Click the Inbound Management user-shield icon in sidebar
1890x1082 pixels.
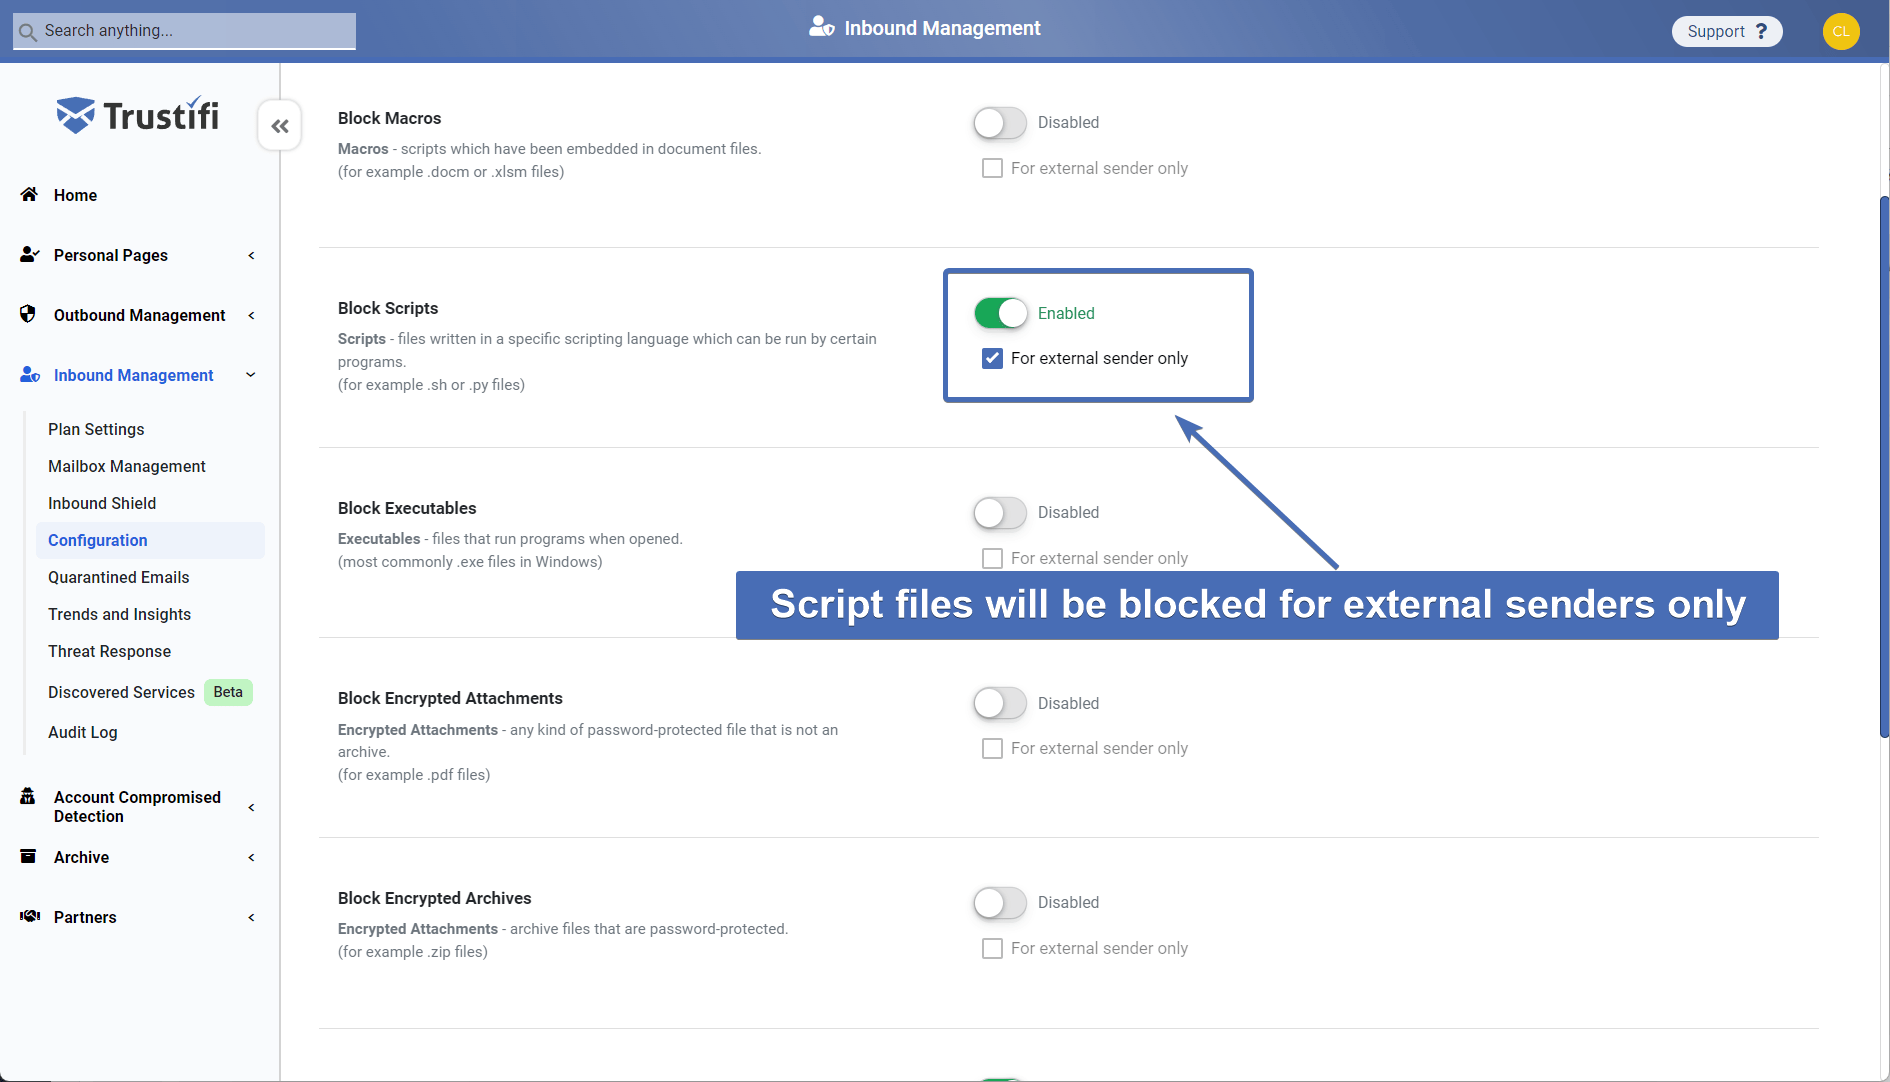point(30,375)
